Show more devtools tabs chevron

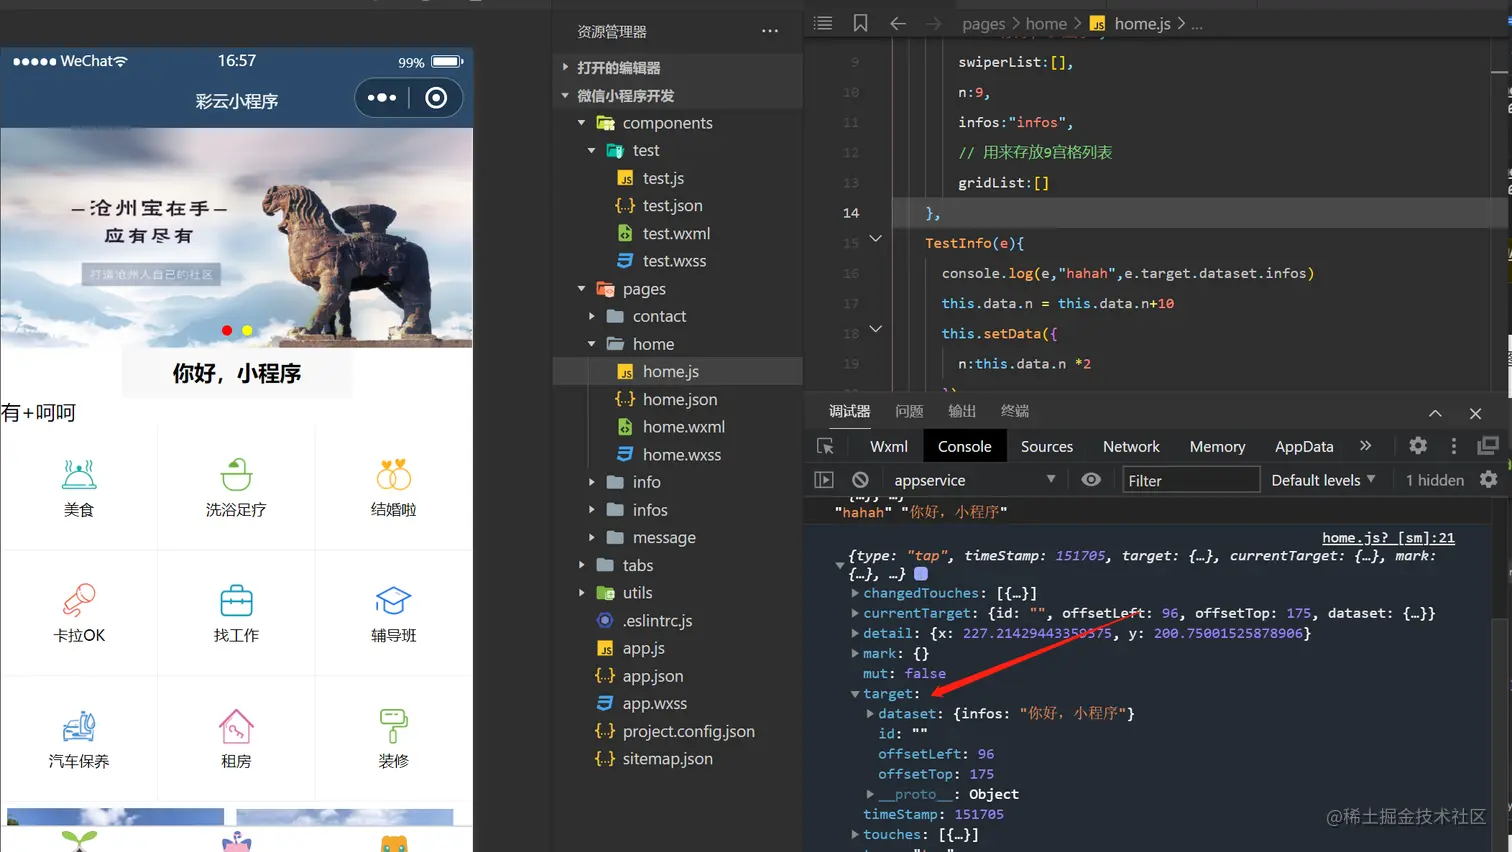[x=1365, y=446]
